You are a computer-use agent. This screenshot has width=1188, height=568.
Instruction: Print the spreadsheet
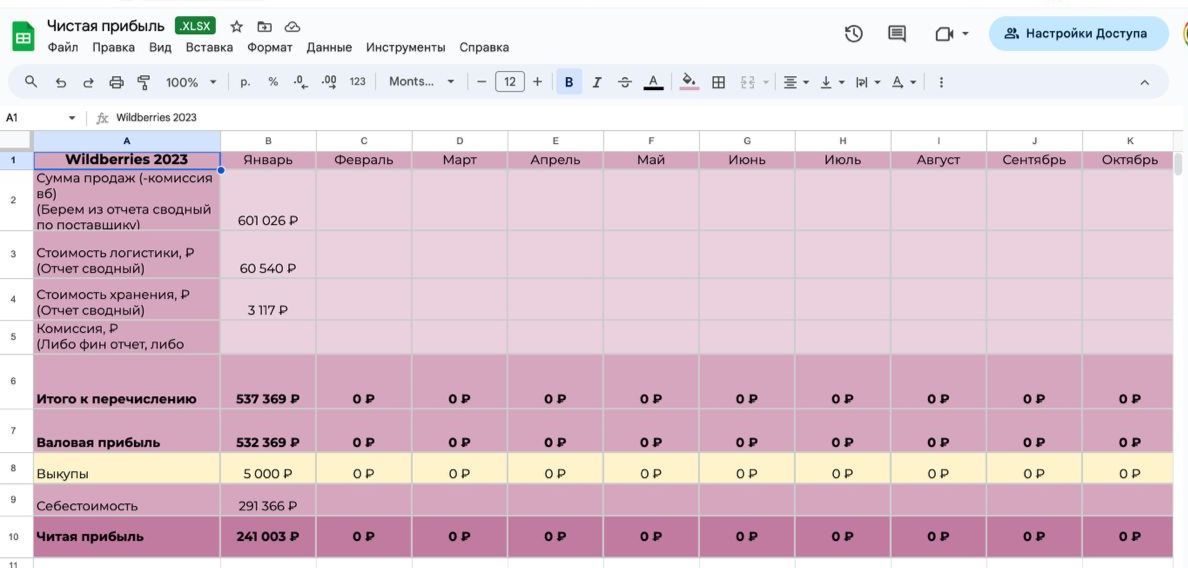[116, 82]
